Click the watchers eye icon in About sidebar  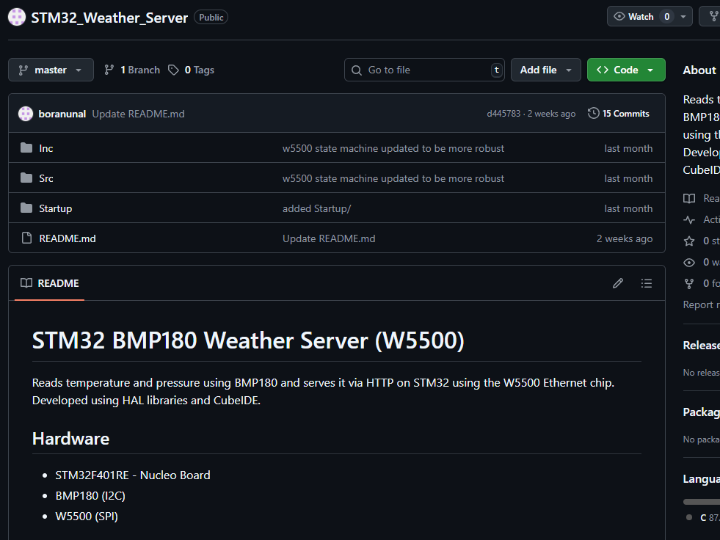tap(689, 262)
